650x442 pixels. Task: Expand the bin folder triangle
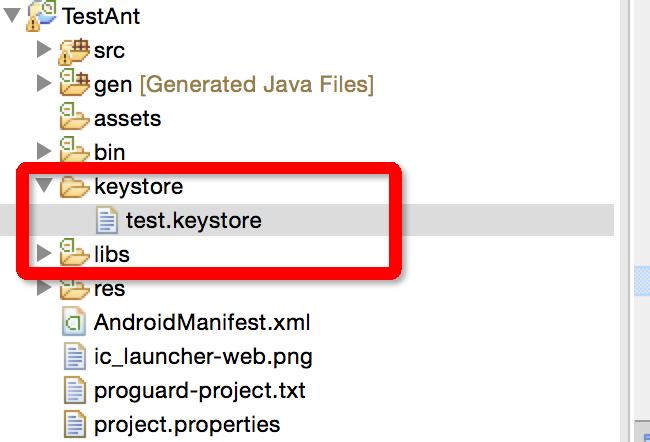[43, 152]
